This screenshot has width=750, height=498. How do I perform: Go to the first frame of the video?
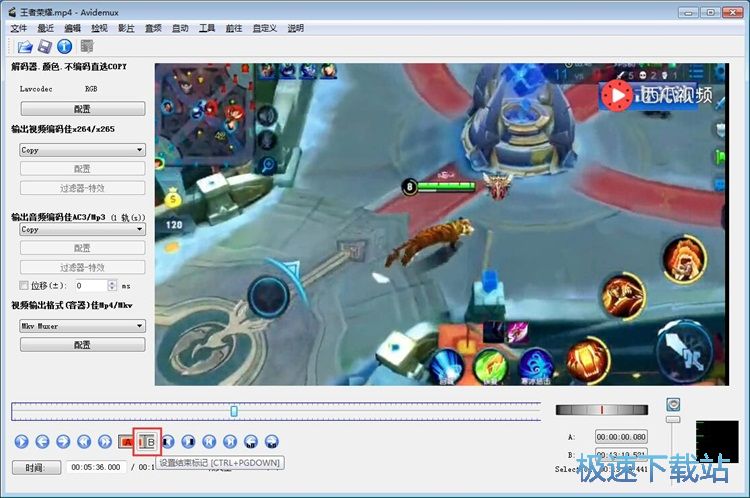tap(209, 441)
